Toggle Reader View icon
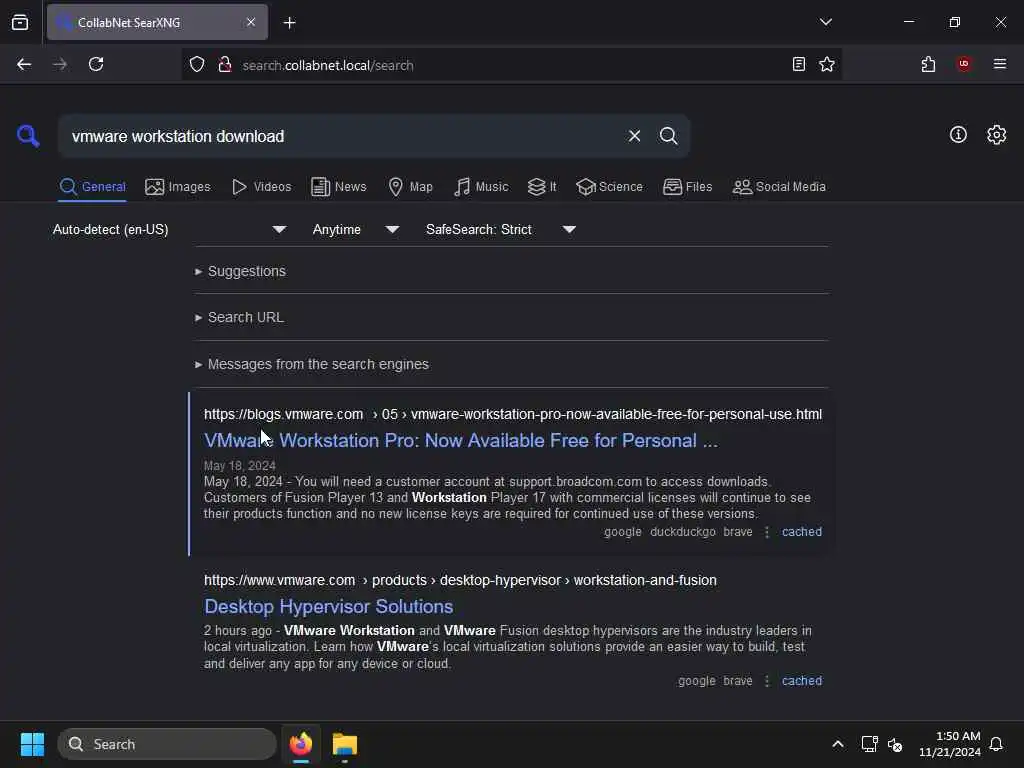 (x=798, y=64)
